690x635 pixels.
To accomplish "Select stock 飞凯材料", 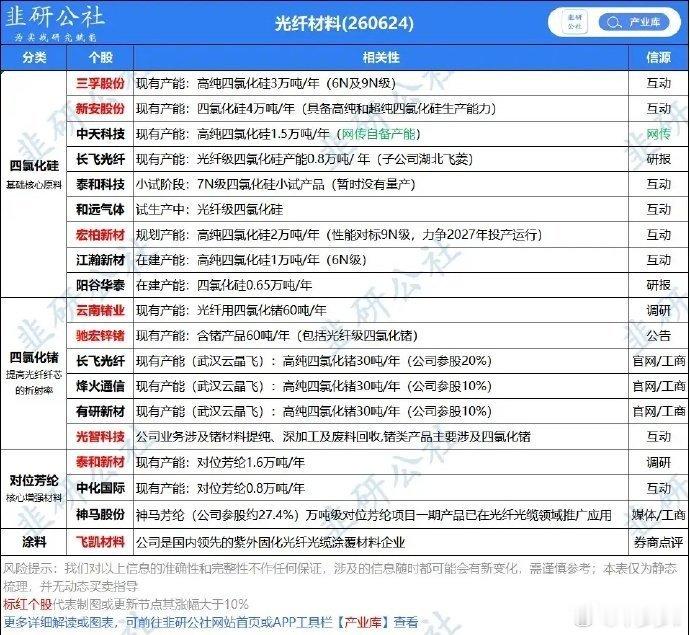I will click(100, 542).
